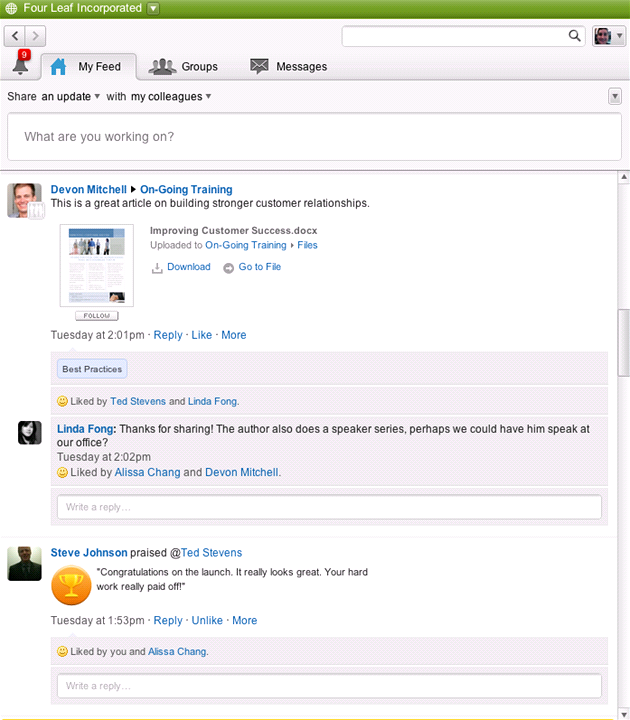630x720 pixels.
Task: Click inside the top search field
Action: point(455,36)
